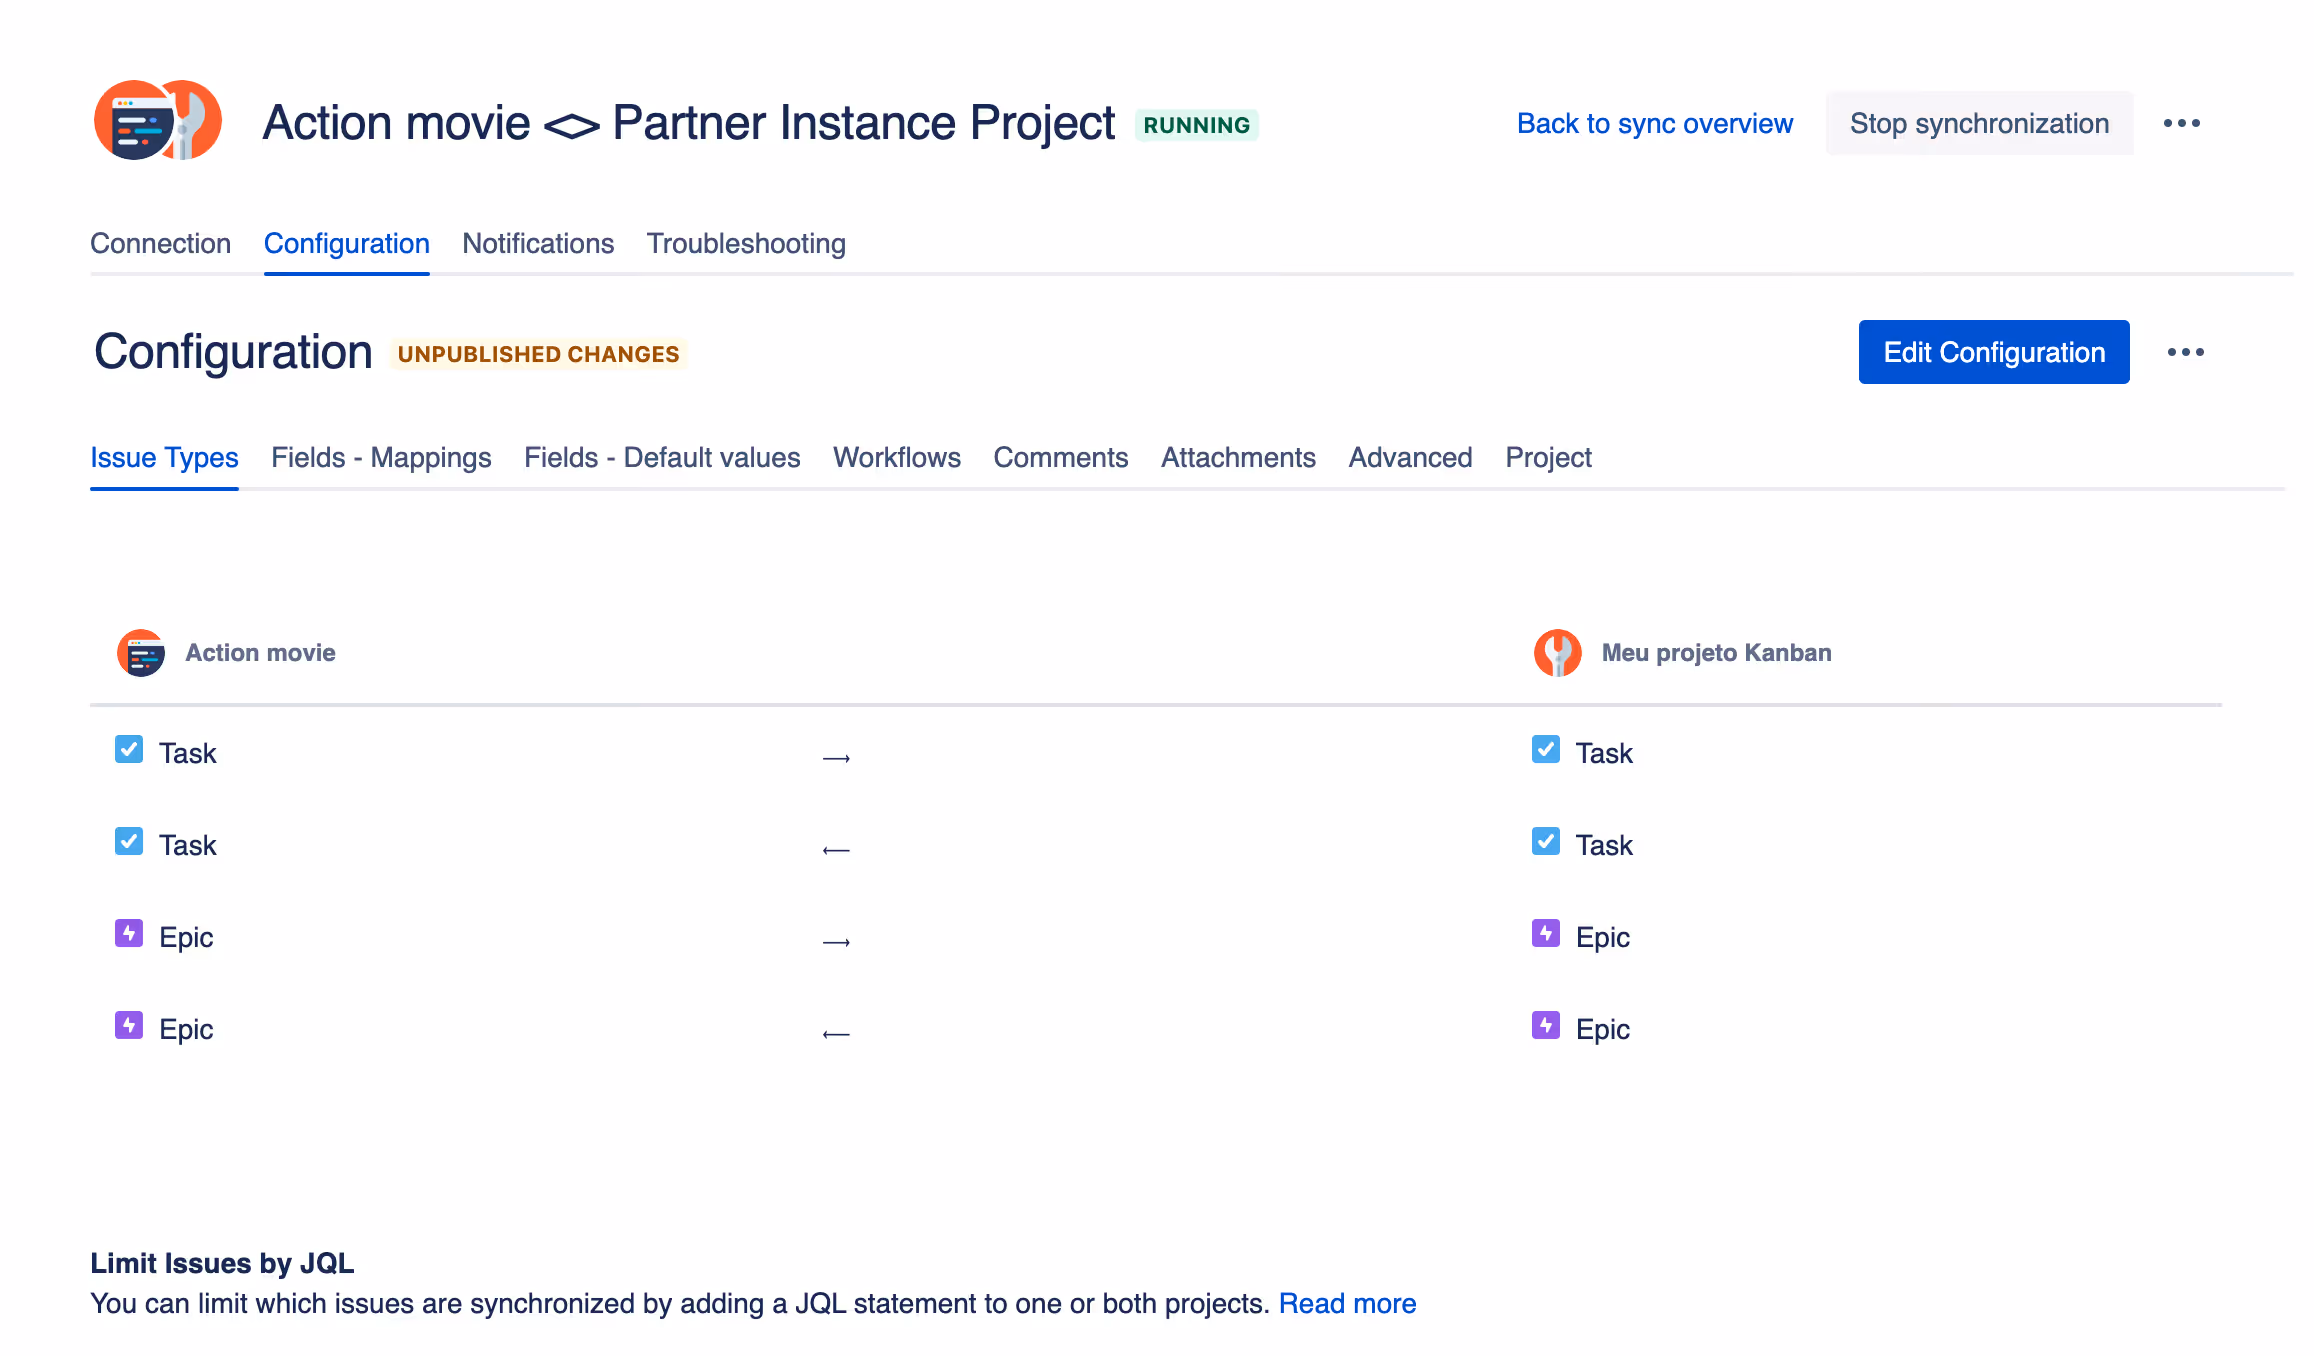Click the right arrow in first Epic row
Screen dimensions: 2314x1356
pos(836,943)
